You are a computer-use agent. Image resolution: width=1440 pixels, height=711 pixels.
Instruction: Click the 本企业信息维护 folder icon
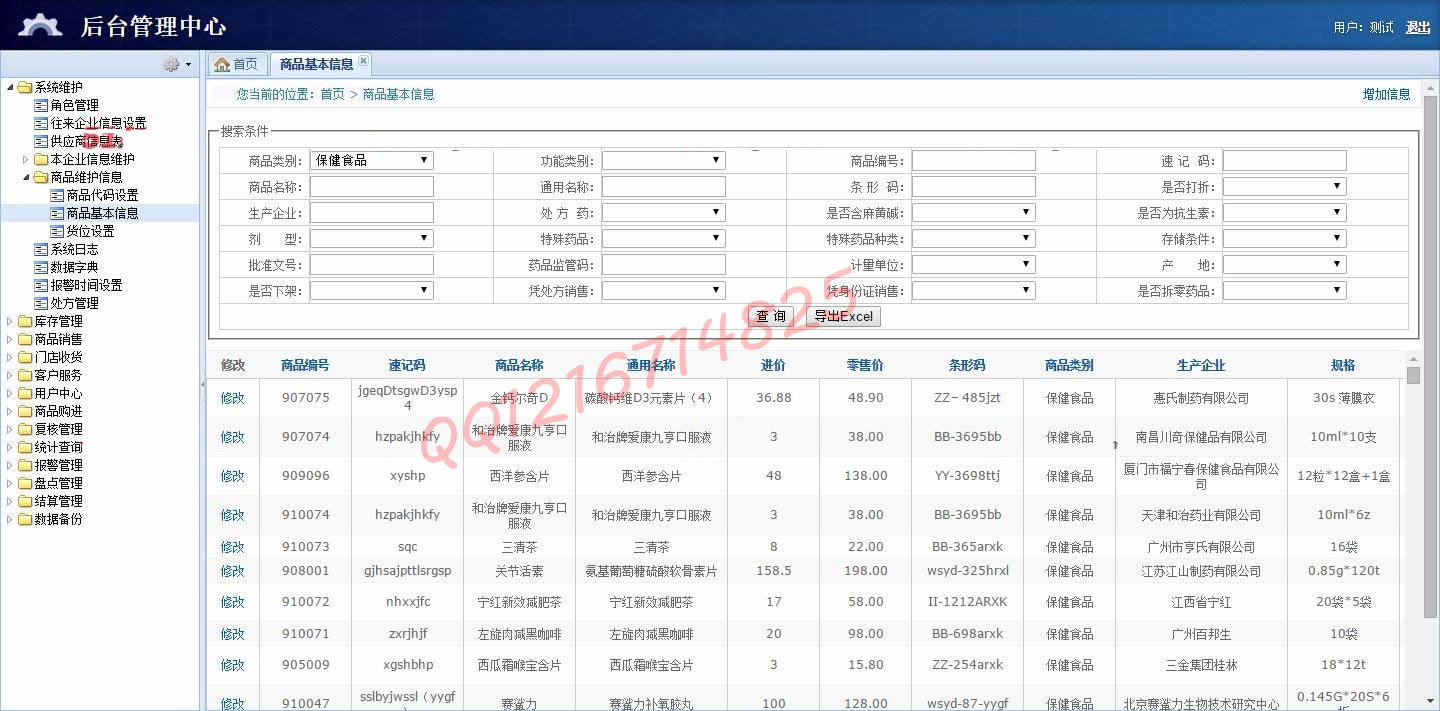click(41, 159)
